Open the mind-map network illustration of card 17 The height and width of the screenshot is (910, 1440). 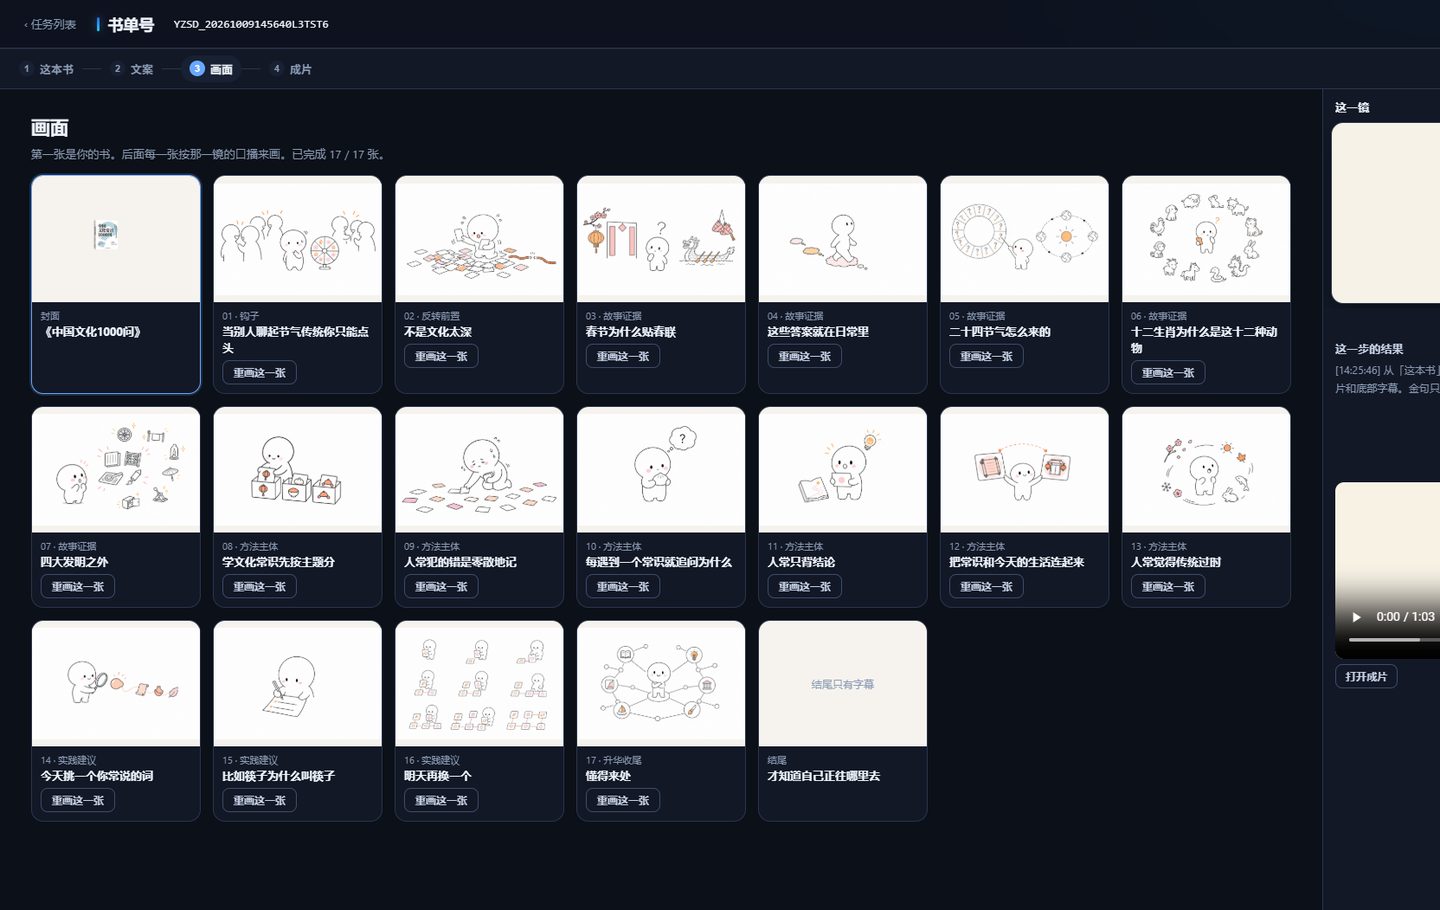pos(661,684)
